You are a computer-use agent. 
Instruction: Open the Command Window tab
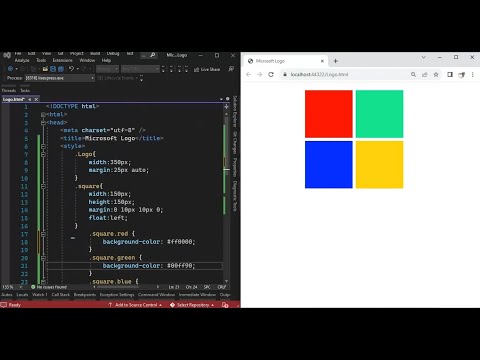point(156,295)
